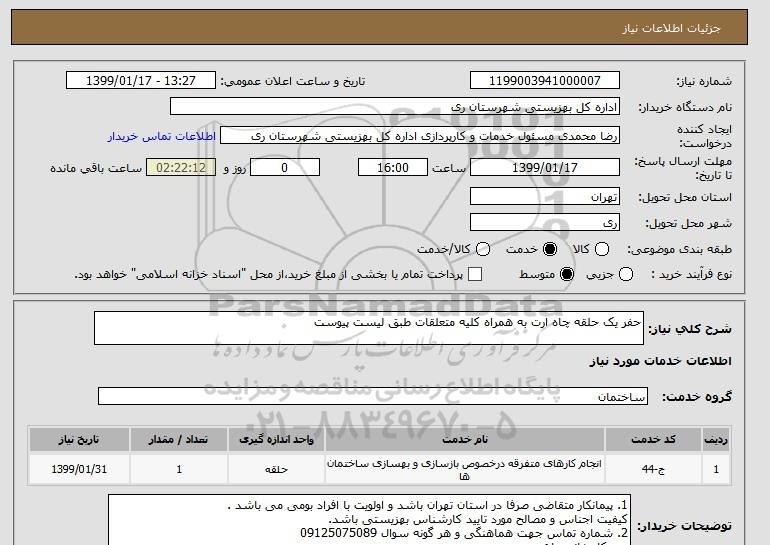Click the واحد اندازه گیری column header
This screenshot has width=770, height=545.
276,440
